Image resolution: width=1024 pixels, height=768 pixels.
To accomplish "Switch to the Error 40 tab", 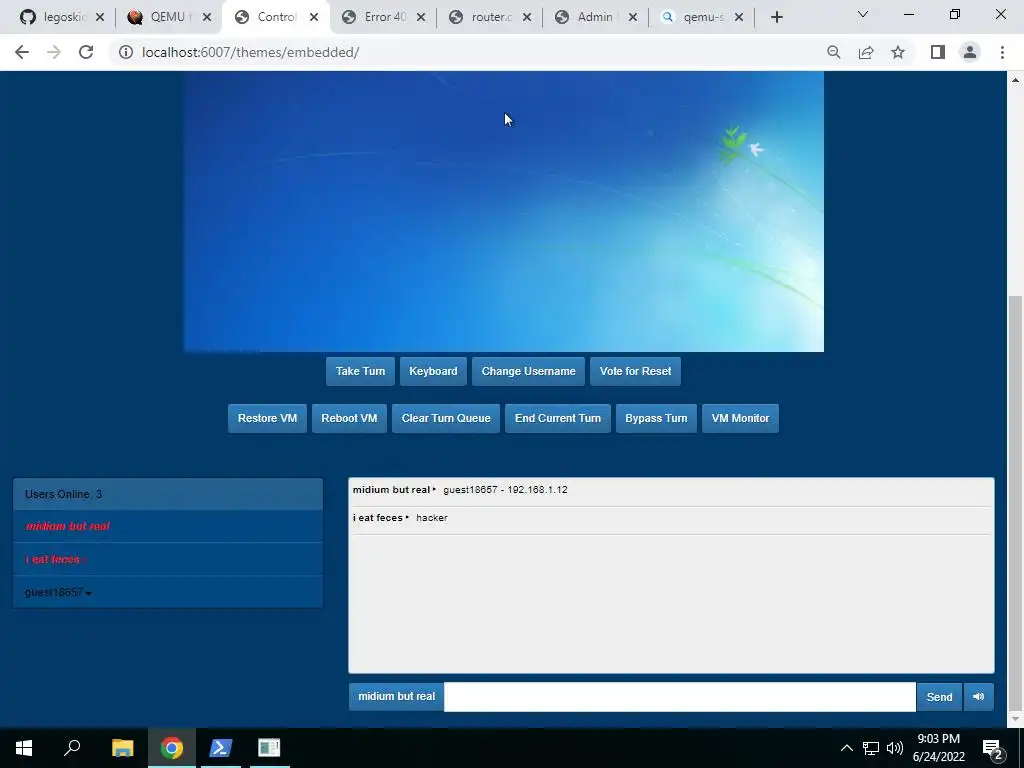I will (384, 17).
